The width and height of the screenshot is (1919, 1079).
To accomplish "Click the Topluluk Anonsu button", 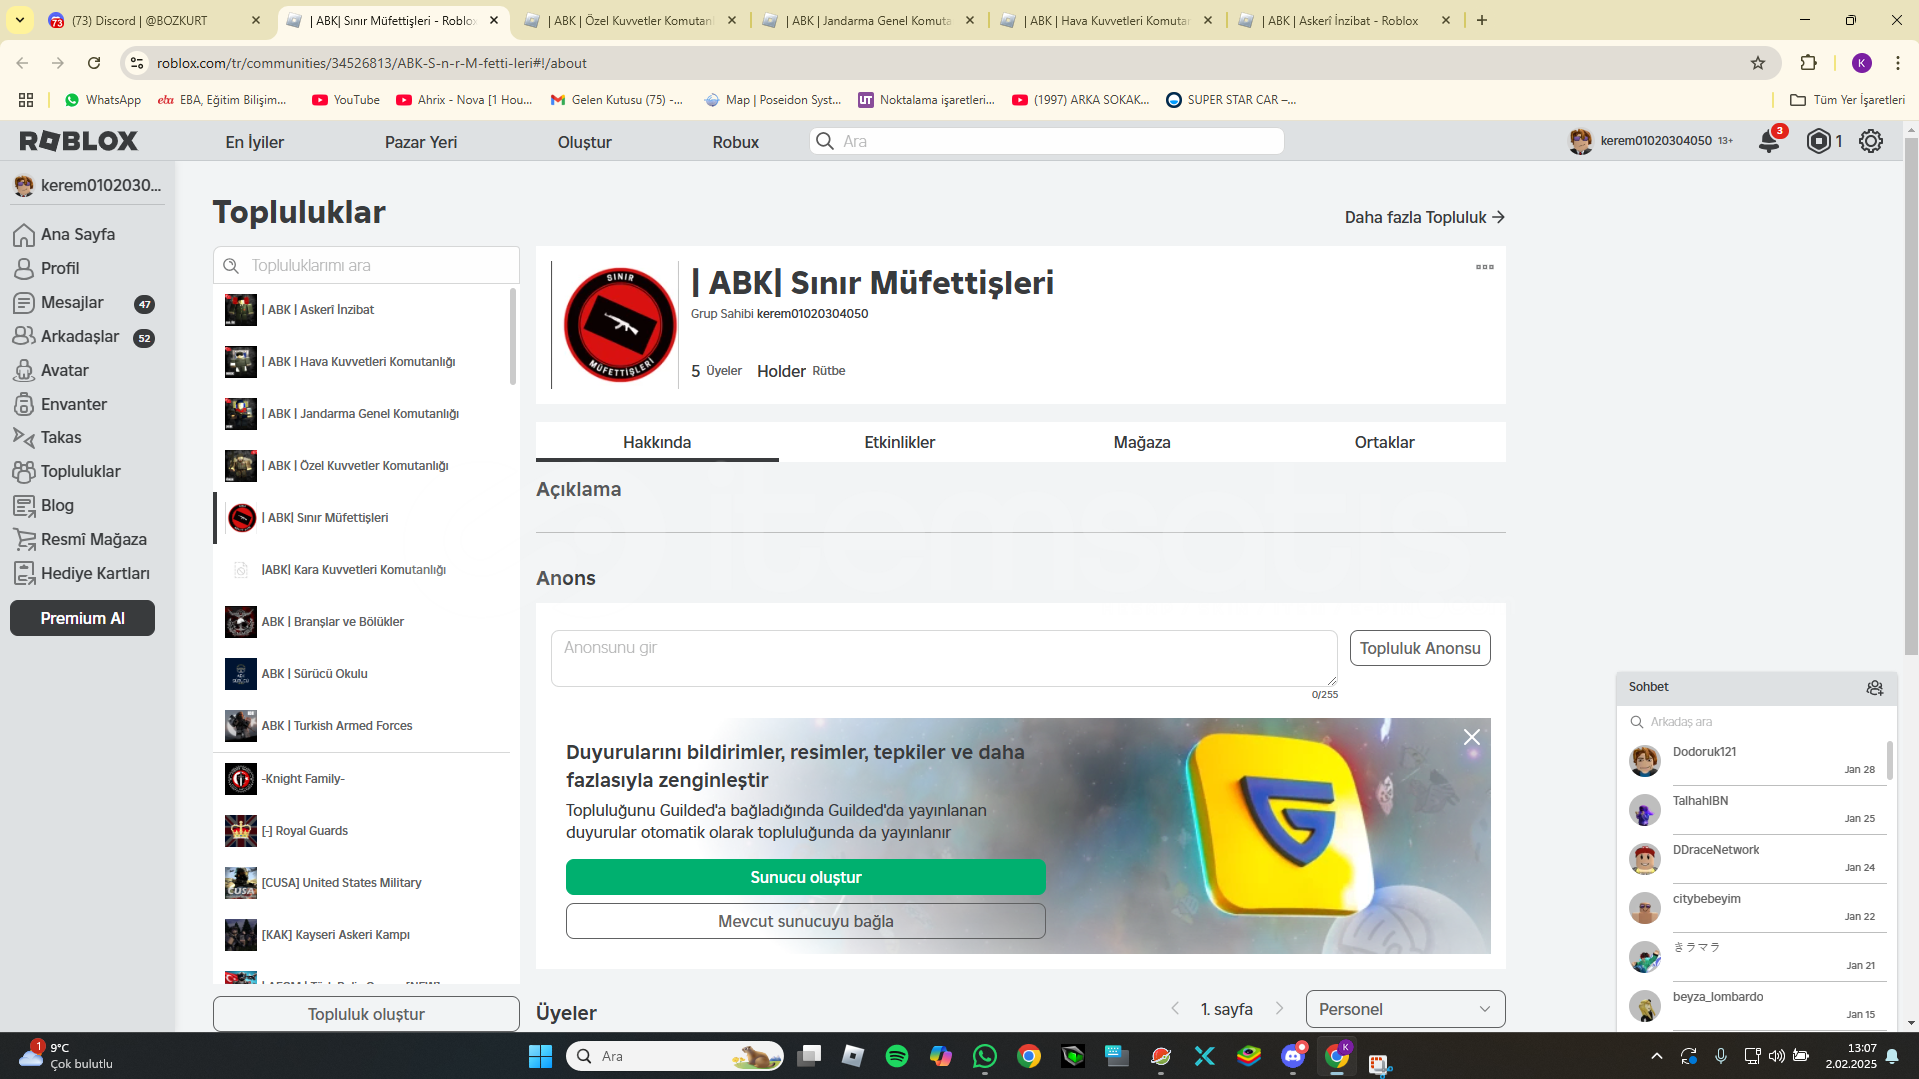I will [x=1420, y=648].
